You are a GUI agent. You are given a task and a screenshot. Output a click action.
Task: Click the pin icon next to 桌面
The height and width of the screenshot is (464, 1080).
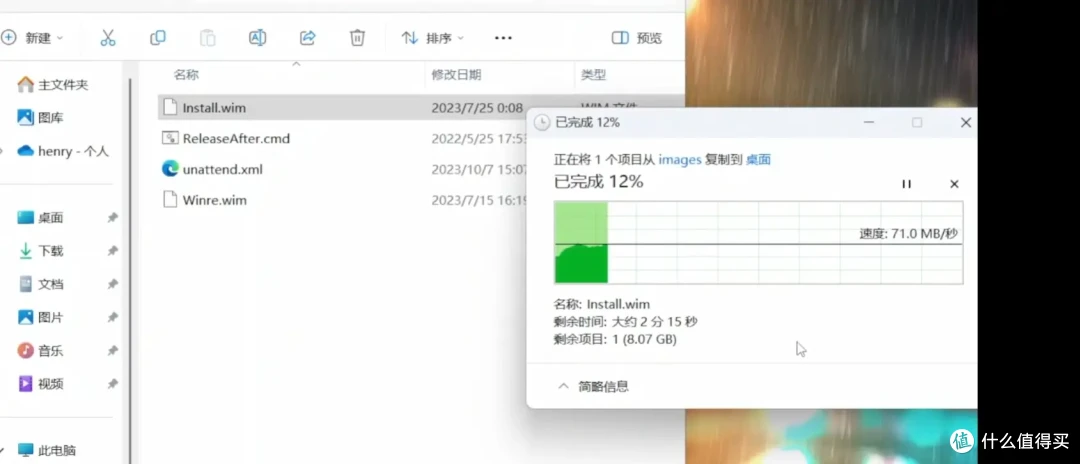coord(112,218)
